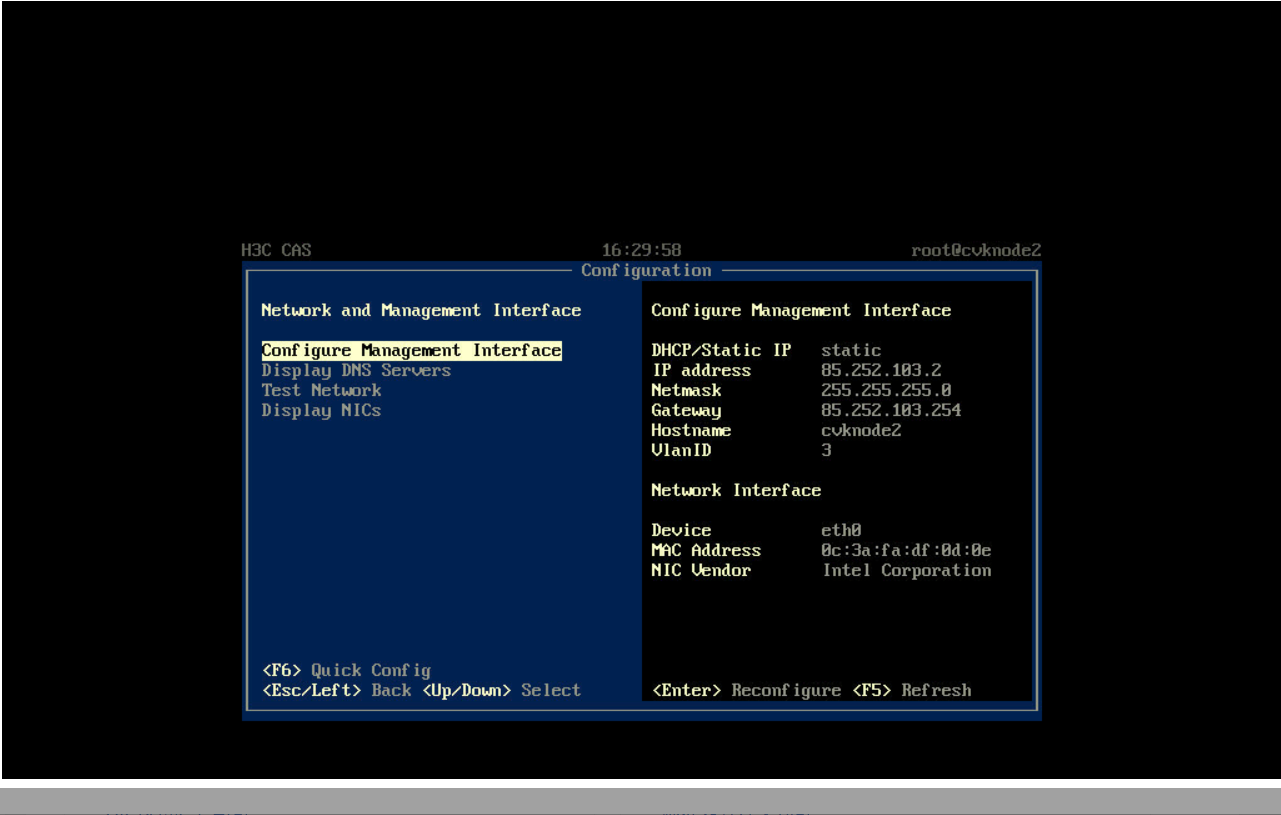Click the Intel Corporation vendor value
Image resolution: width=1281 pixels, height=815 pixels.
pos(906,571)
